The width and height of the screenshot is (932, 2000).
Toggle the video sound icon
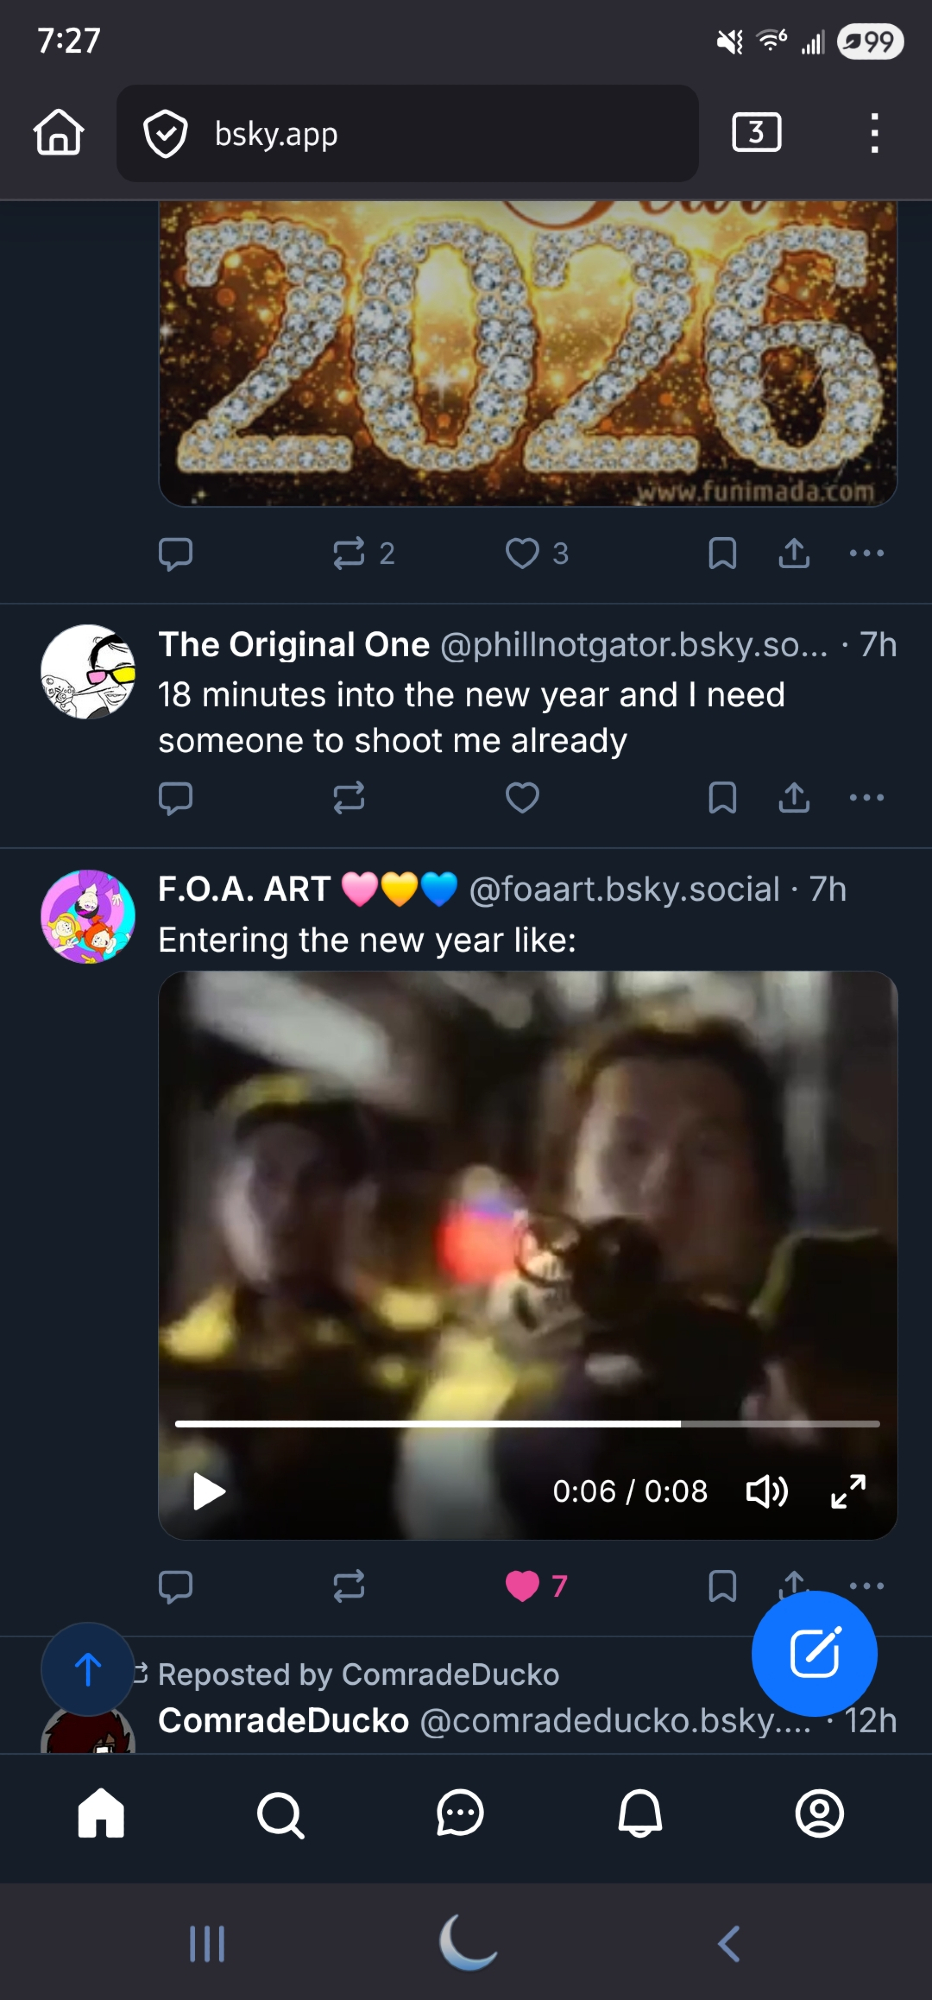767,1491
